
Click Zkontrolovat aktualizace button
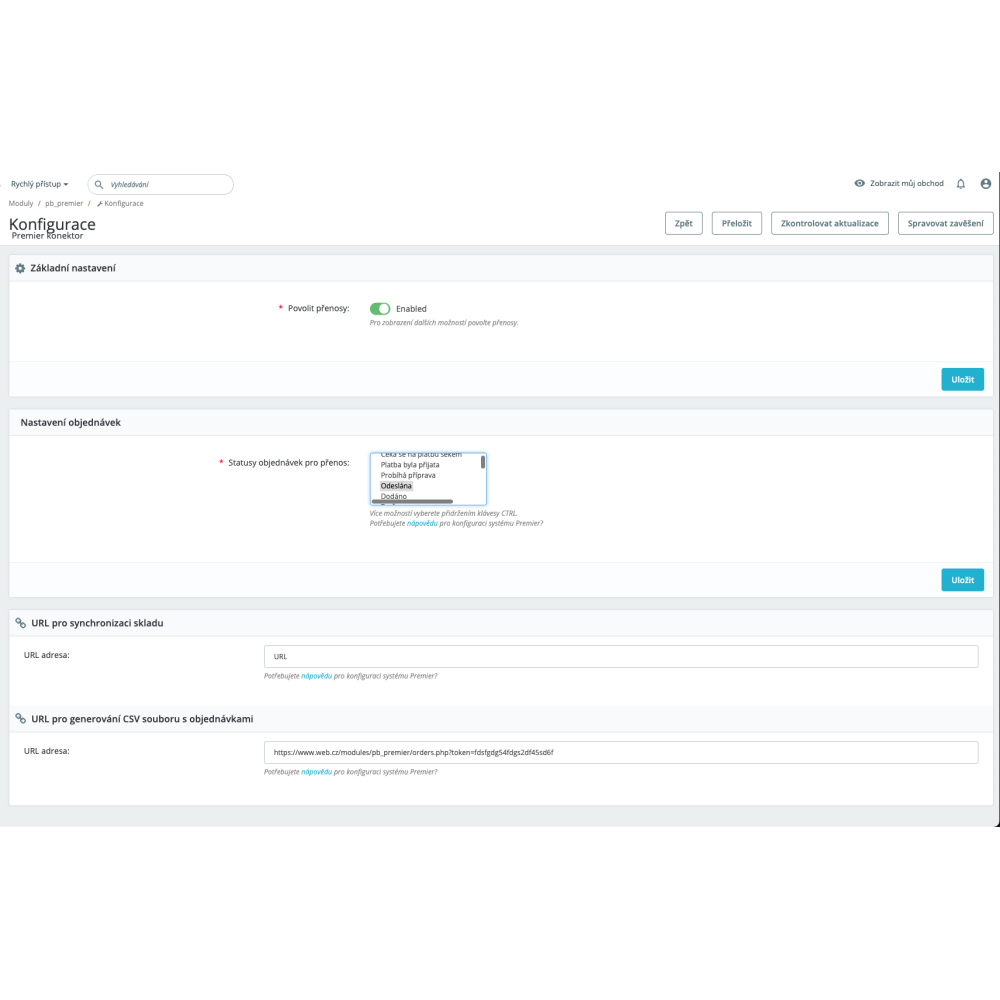tap(830, 223)
